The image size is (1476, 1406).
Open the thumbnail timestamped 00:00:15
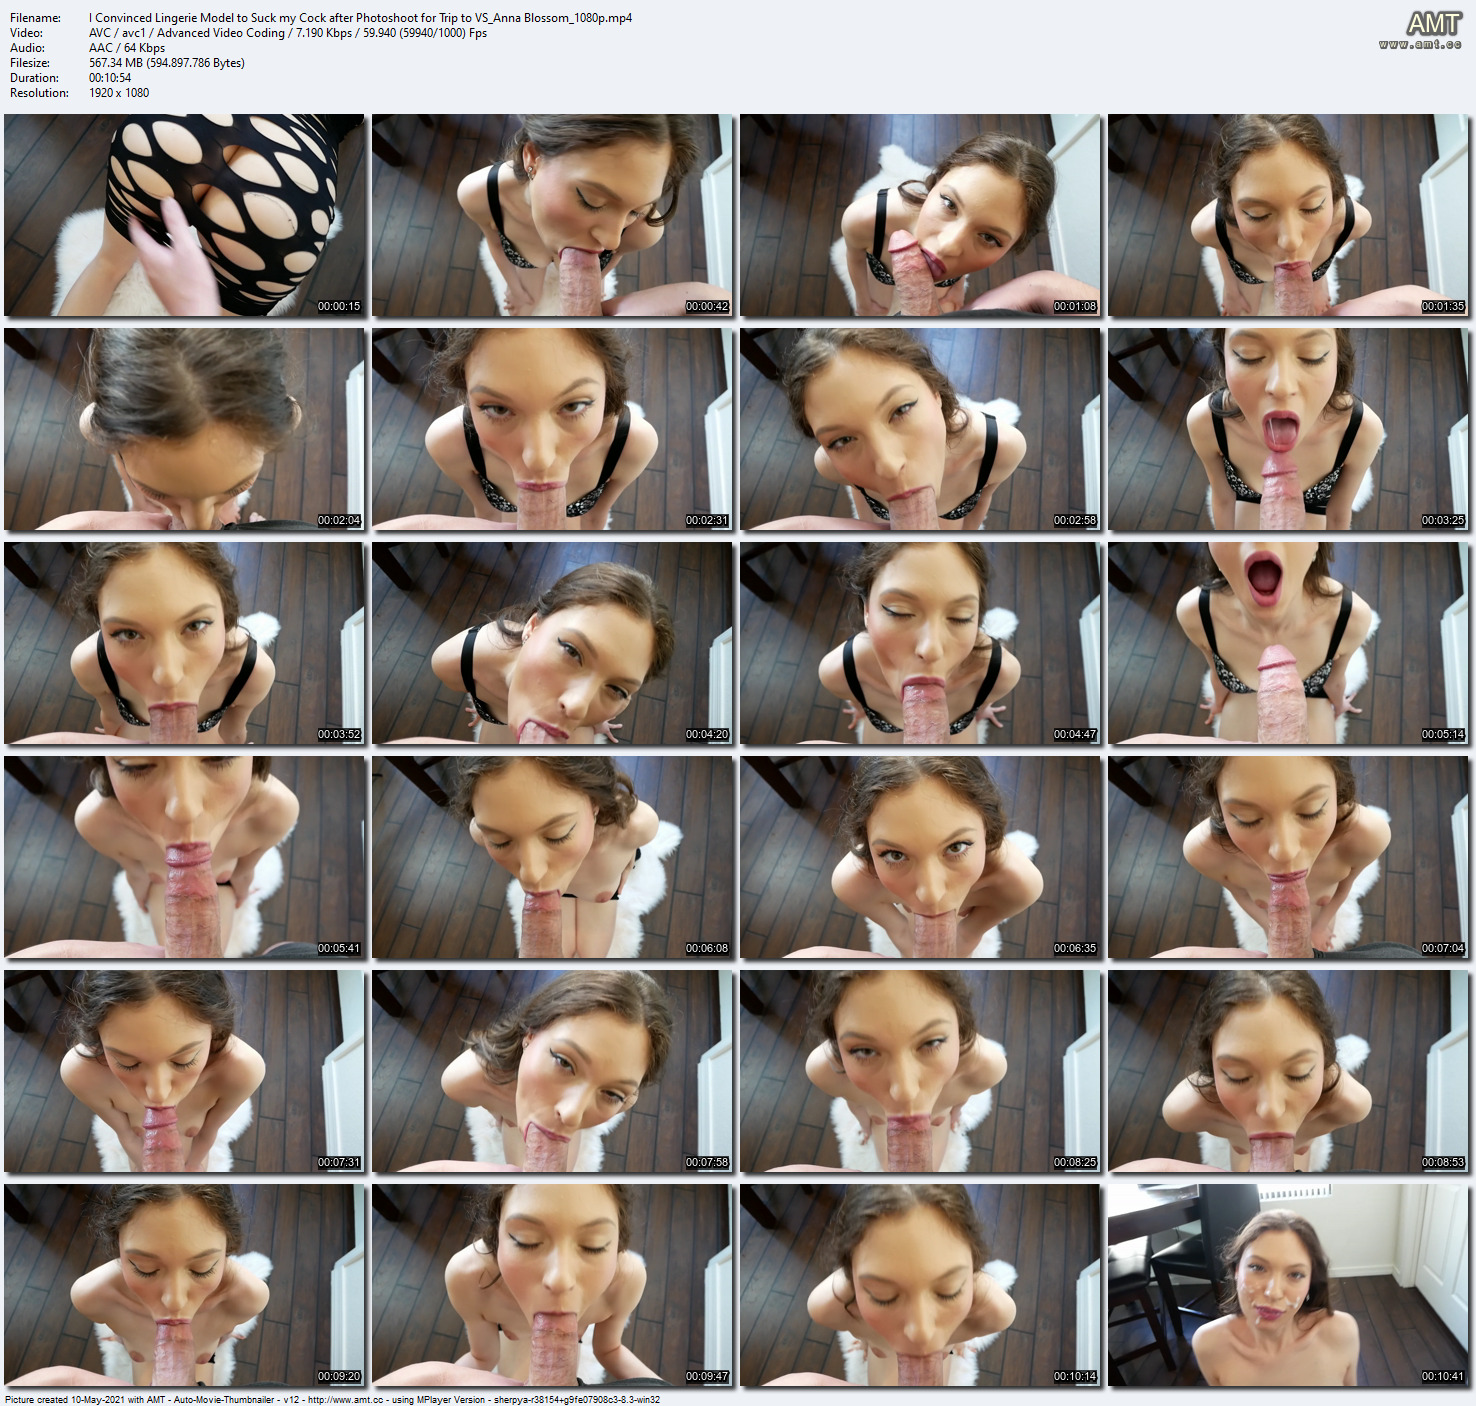tap(184, 215)
